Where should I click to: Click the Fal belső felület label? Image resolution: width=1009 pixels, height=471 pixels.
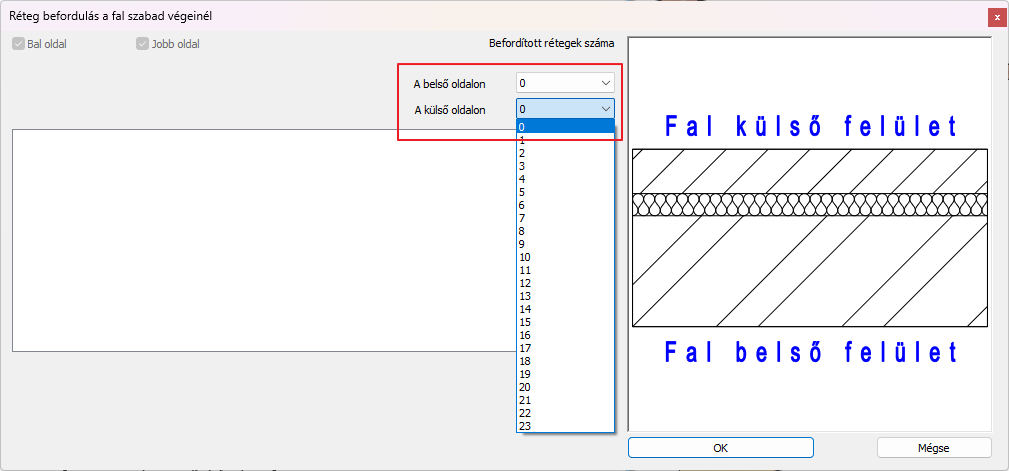[x=810, y=352]
